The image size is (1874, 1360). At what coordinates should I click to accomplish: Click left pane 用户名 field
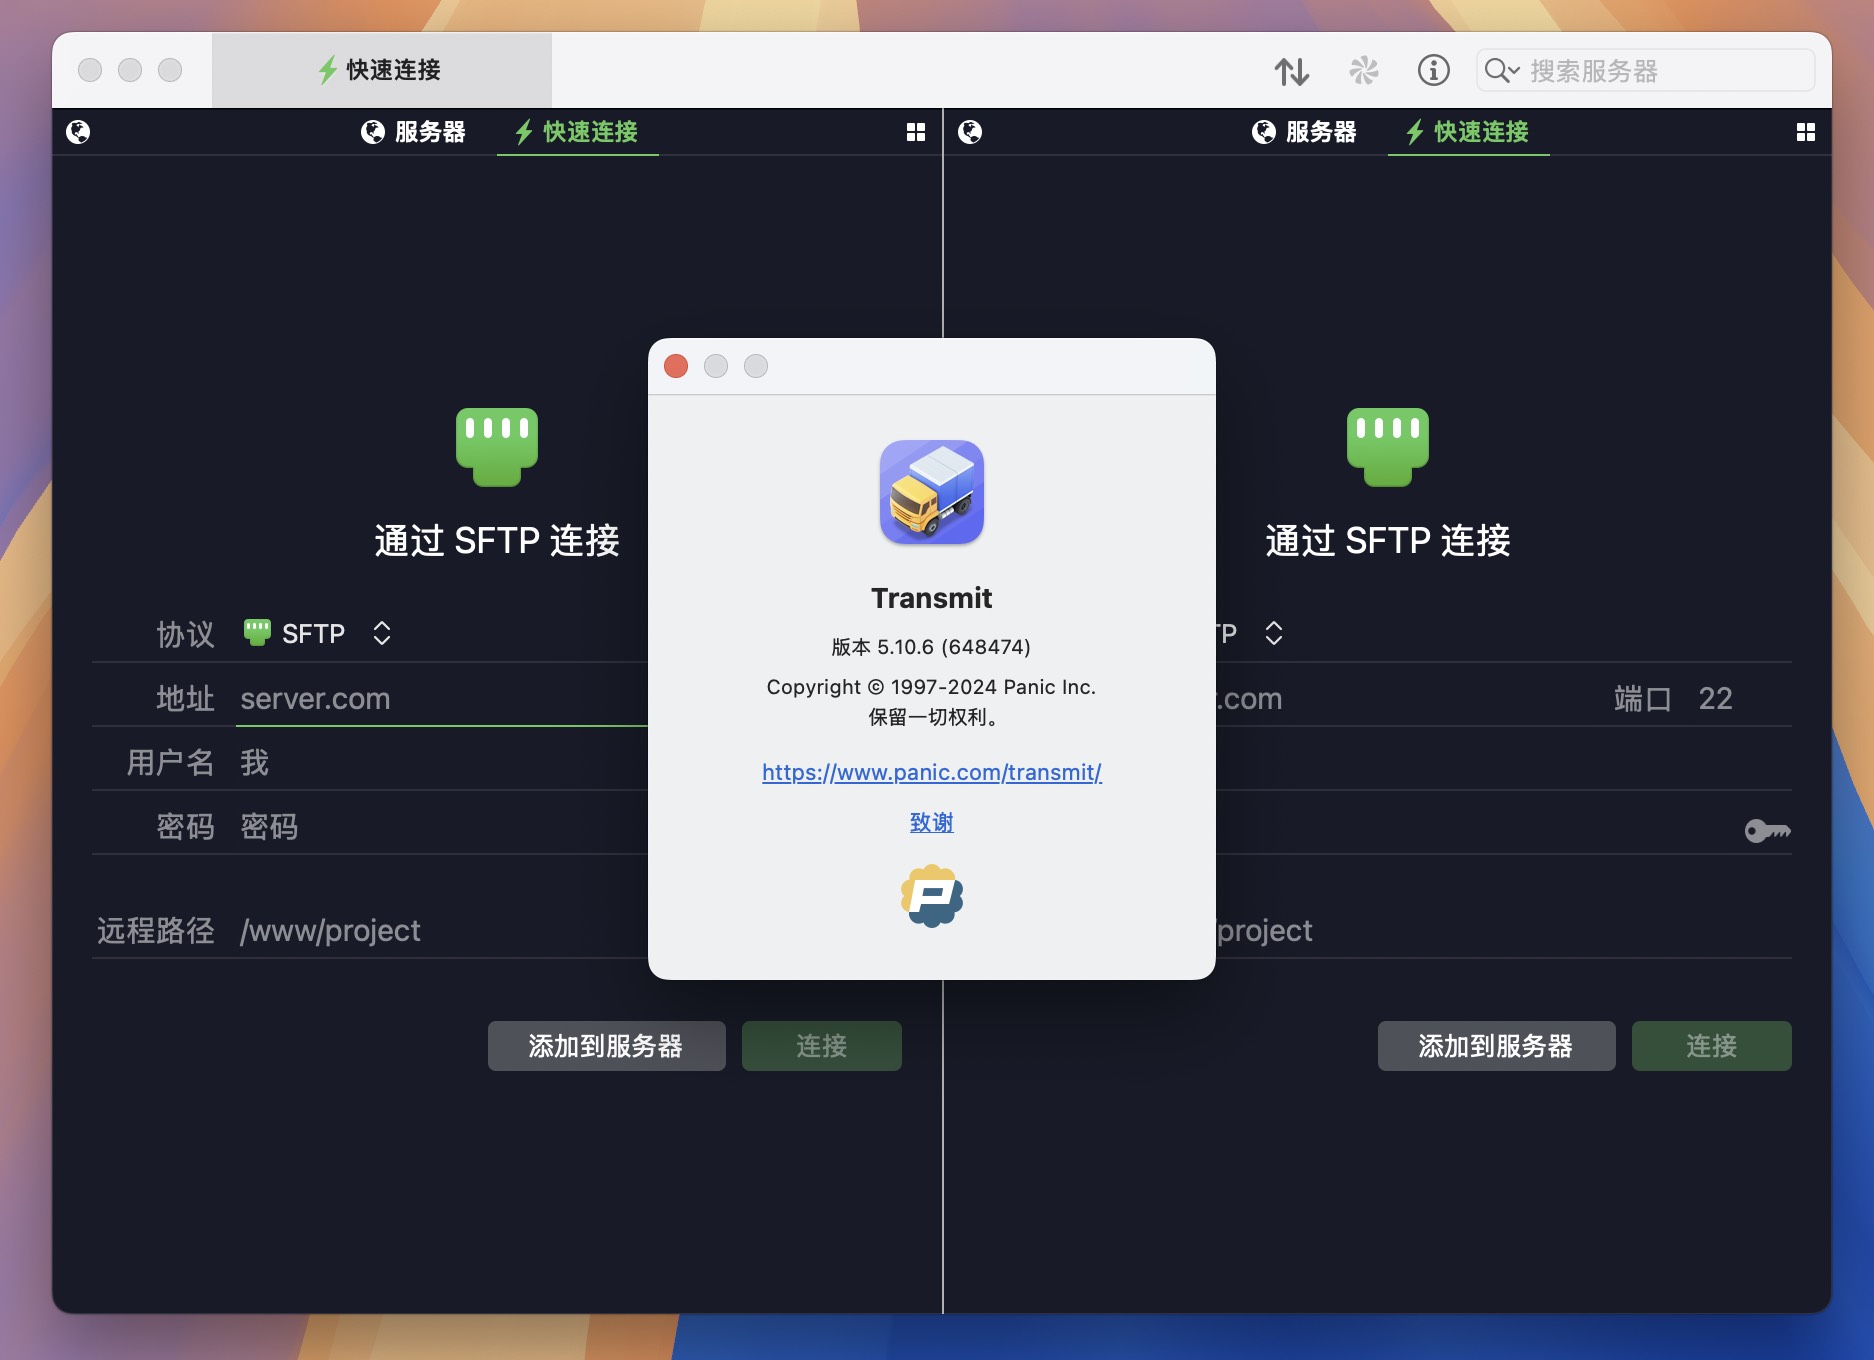[x=443, y=763]
